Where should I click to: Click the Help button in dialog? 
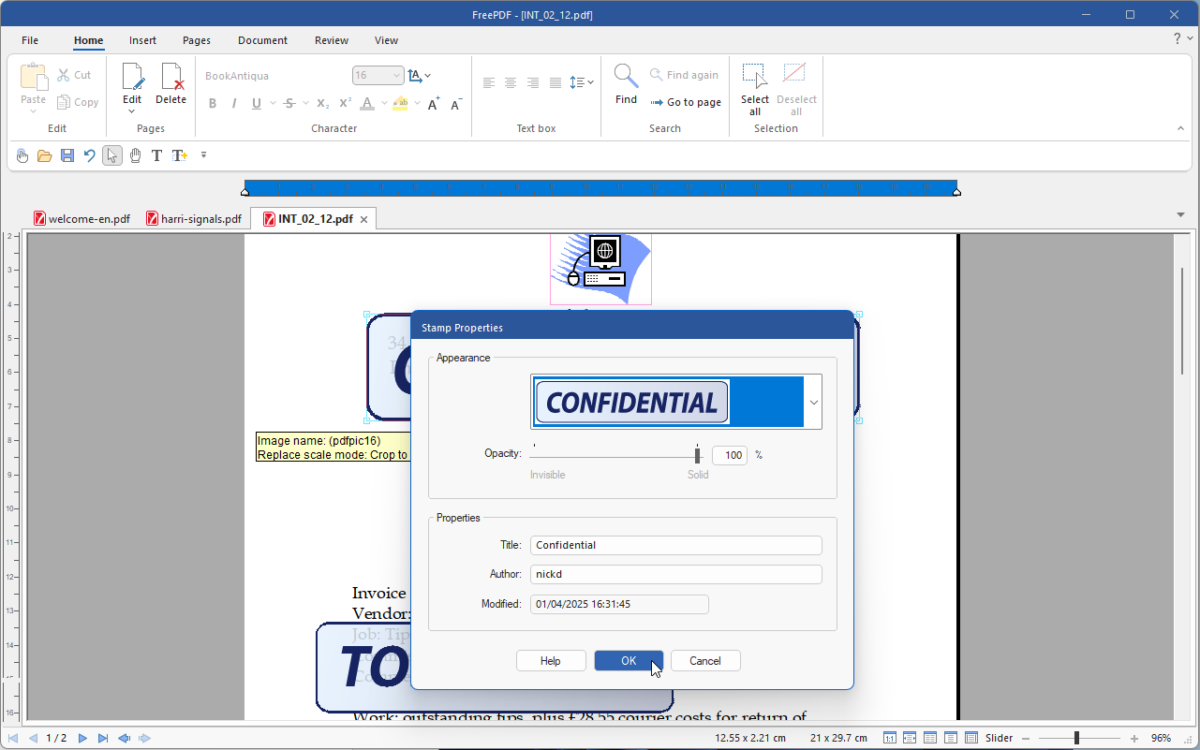[x=551, y=660]
